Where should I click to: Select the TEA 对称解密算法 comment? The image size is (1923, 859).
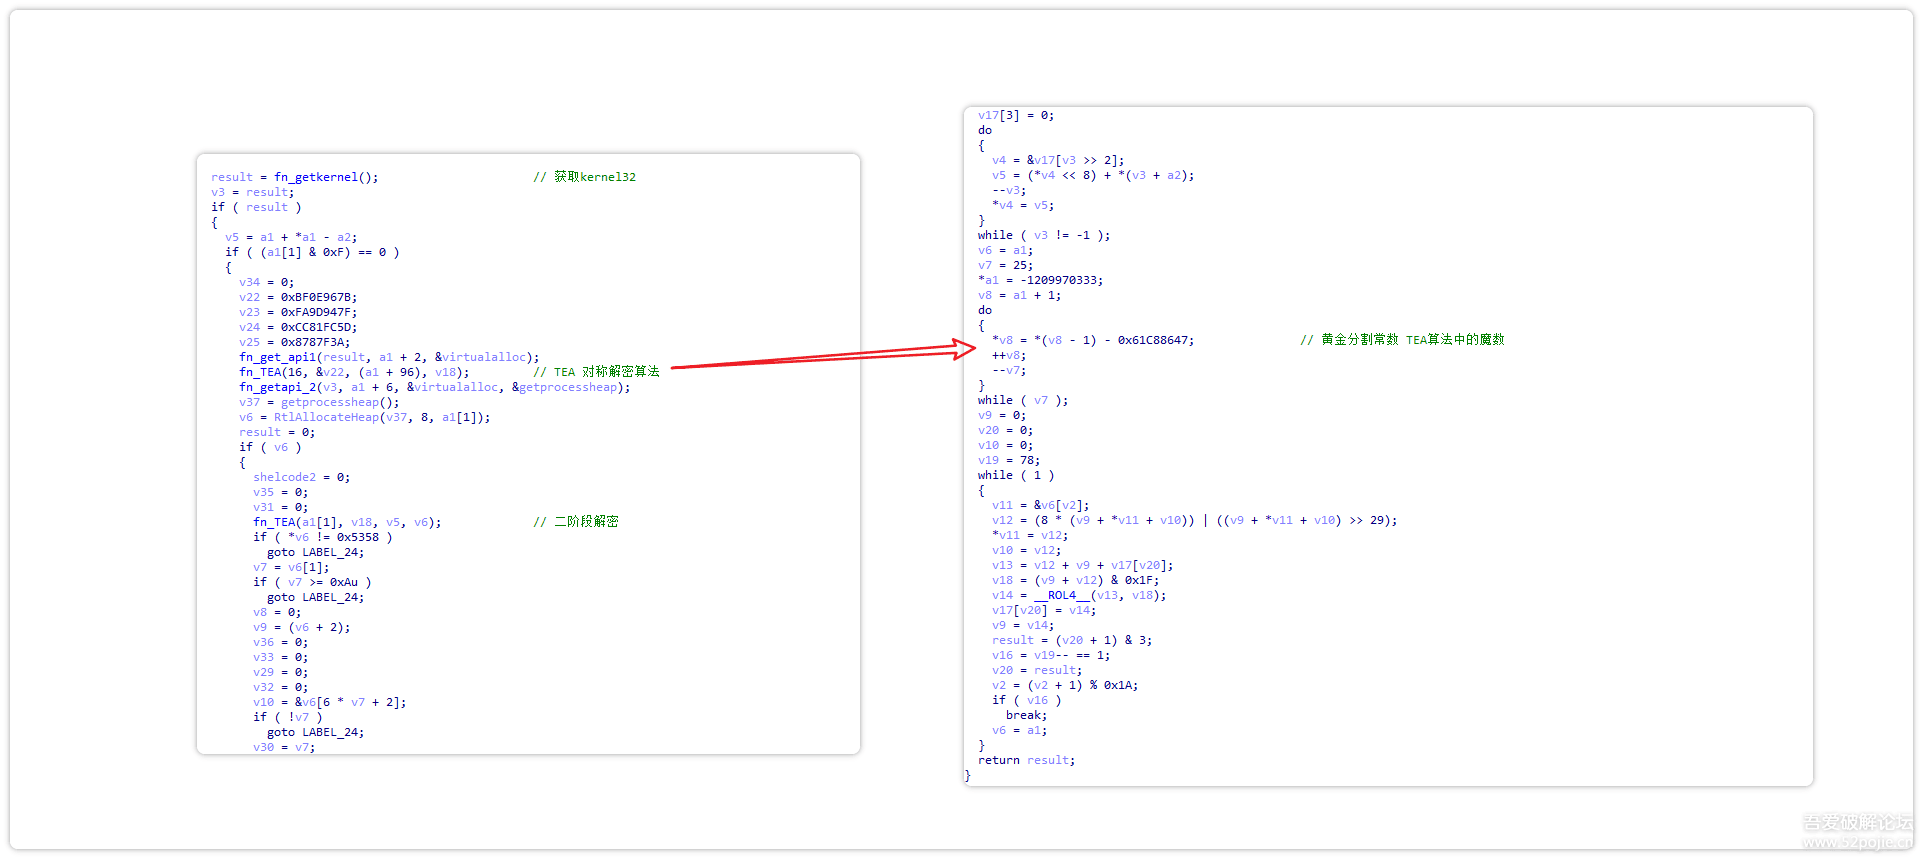tap(606, 372)
